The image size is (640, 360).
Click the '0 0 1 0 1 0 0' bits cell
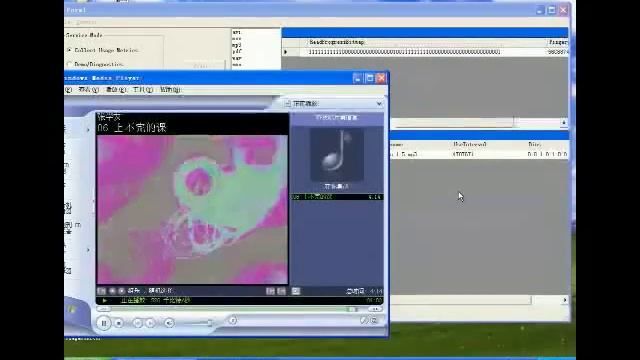pos(547,155)
